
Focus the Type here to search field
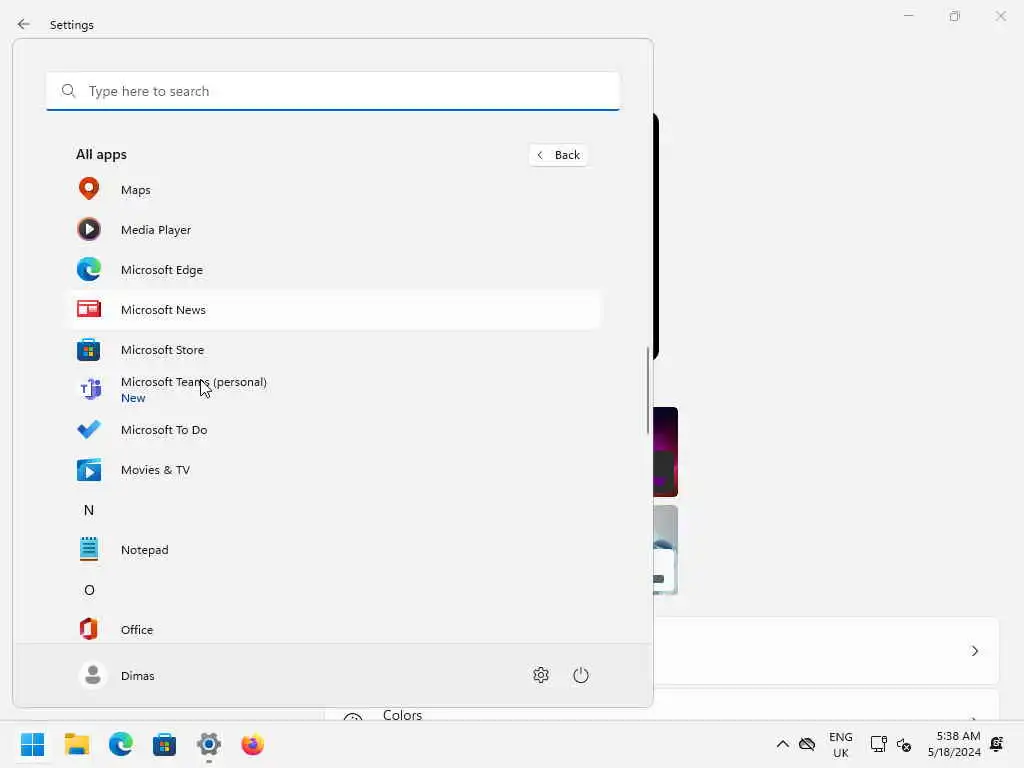pyautogui.click(x=333, y=91)
